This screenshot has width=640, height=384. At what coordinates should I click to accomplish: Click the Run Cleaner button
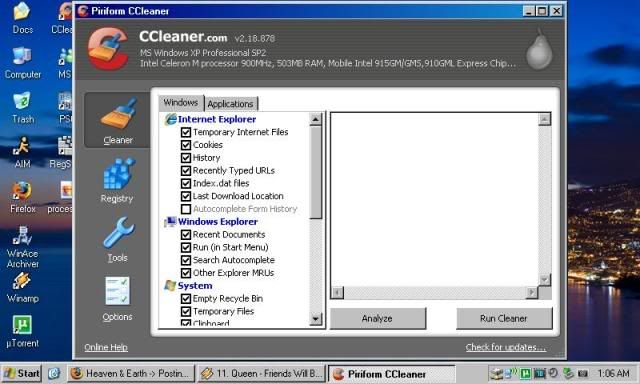point(504,318)
